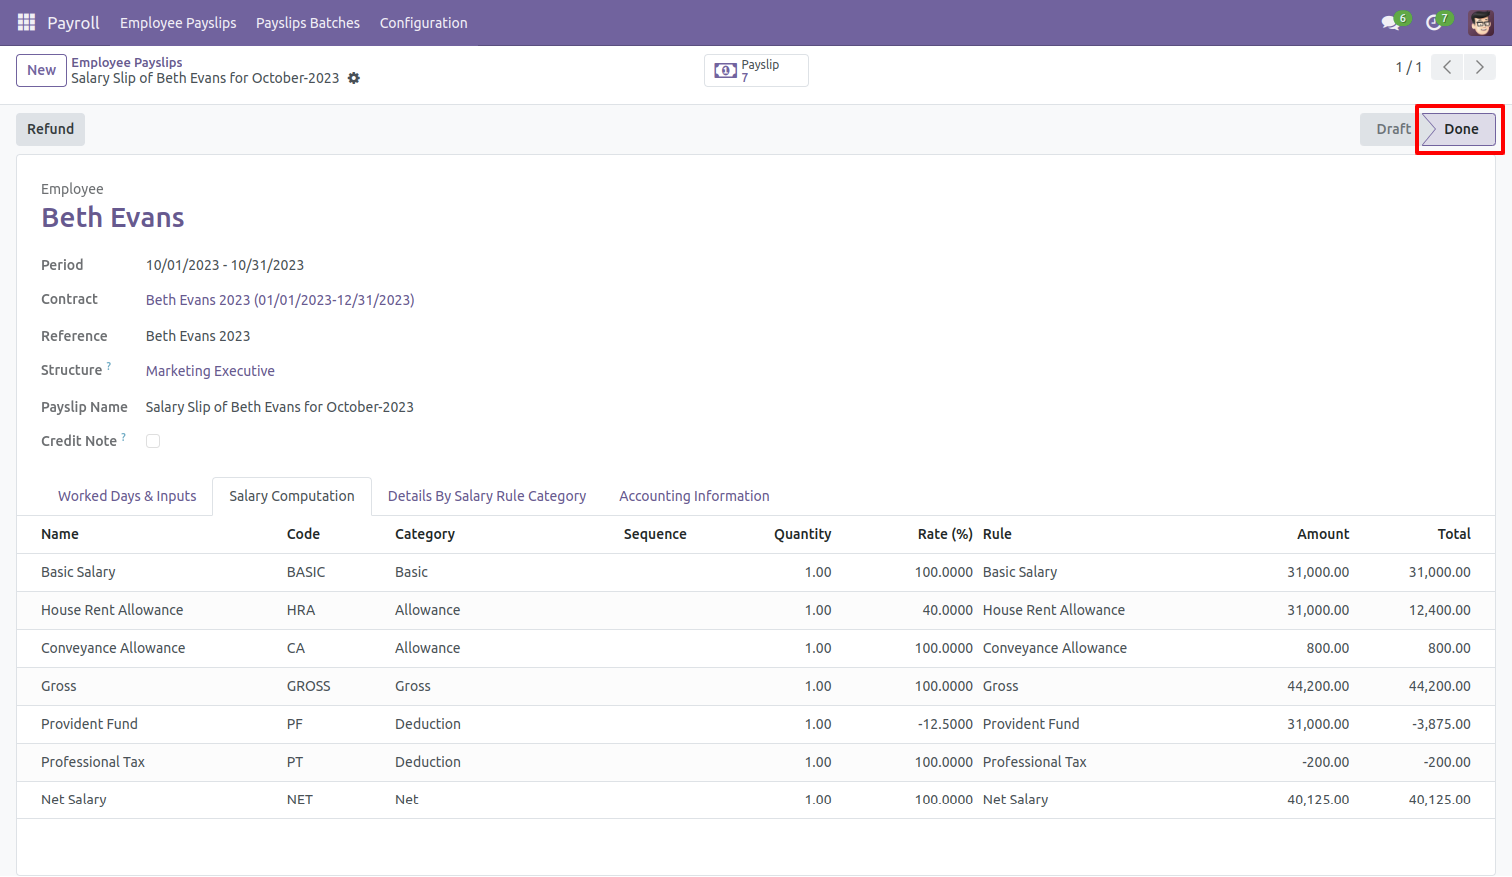Open the Net Salary line name
Viewport: 1512px width, 877px height.
(x=74, y=800)
